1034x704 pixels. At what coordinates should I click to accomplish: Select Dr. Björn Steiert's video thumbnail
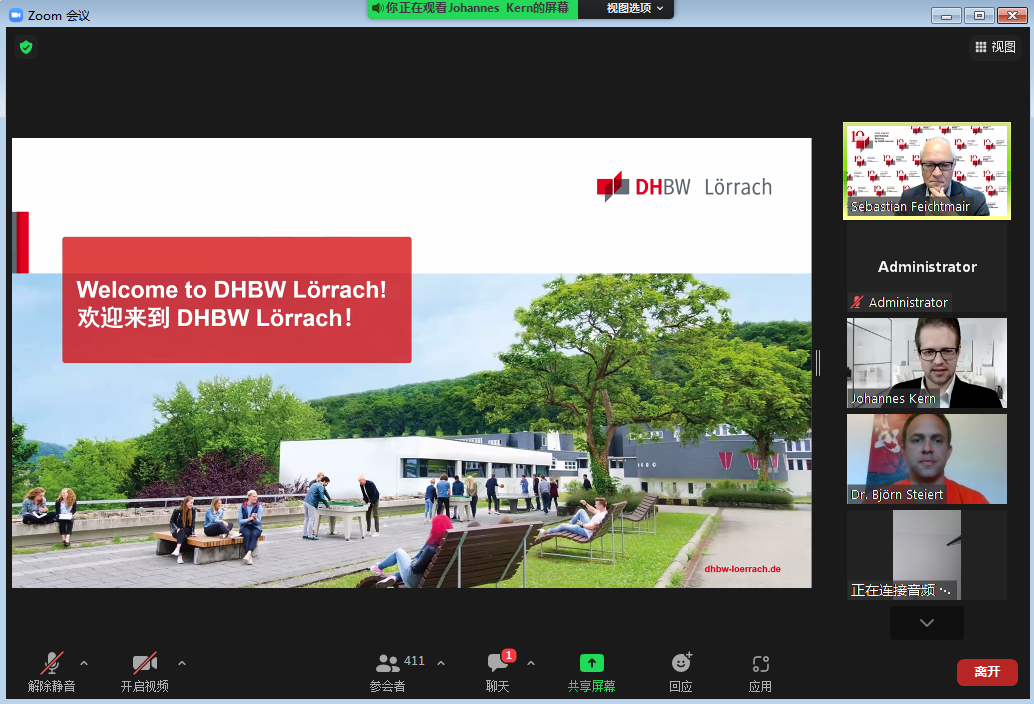(927, 458)
